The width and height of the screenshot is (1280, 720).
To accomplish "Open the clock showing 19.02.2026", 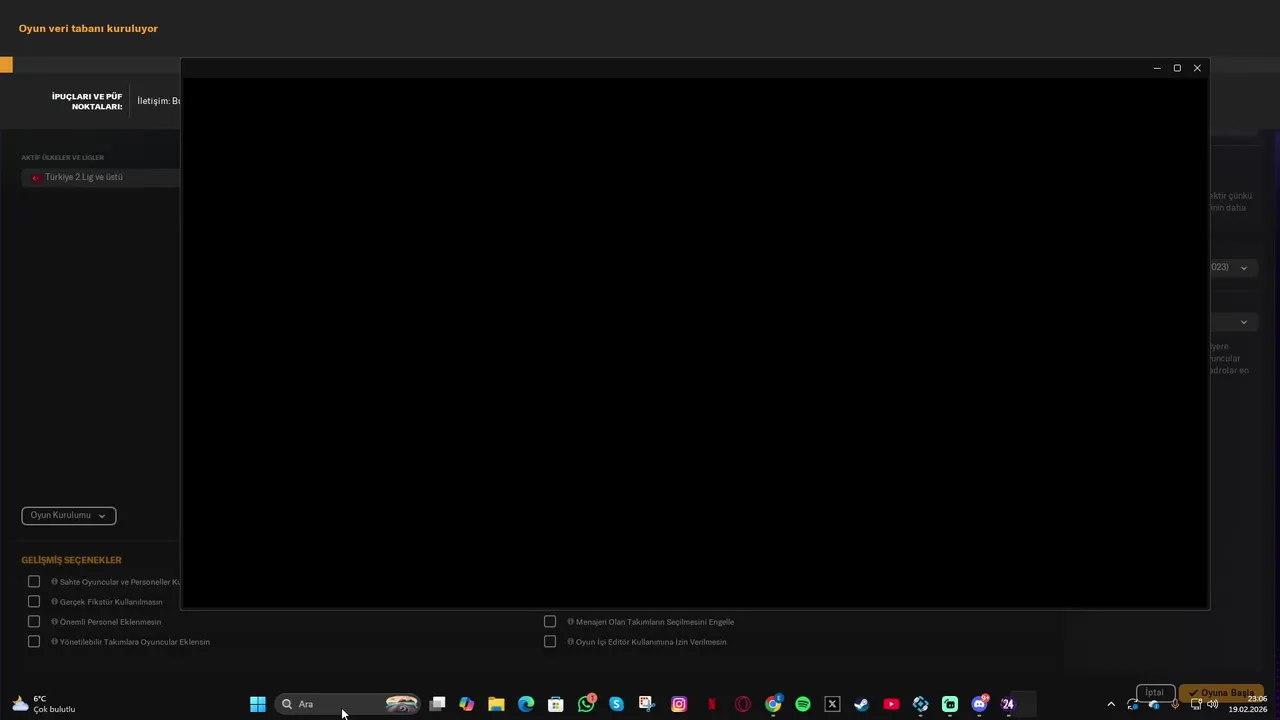I will pyautogui.click(x=1248, y=704).
